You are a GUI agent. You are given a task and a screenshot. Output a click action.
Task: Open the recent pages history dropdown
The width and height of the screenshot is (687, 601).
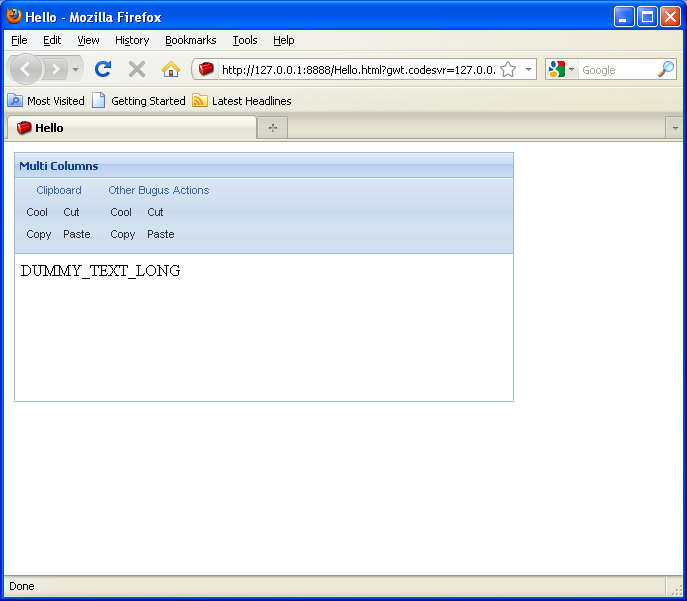(75, 69)
